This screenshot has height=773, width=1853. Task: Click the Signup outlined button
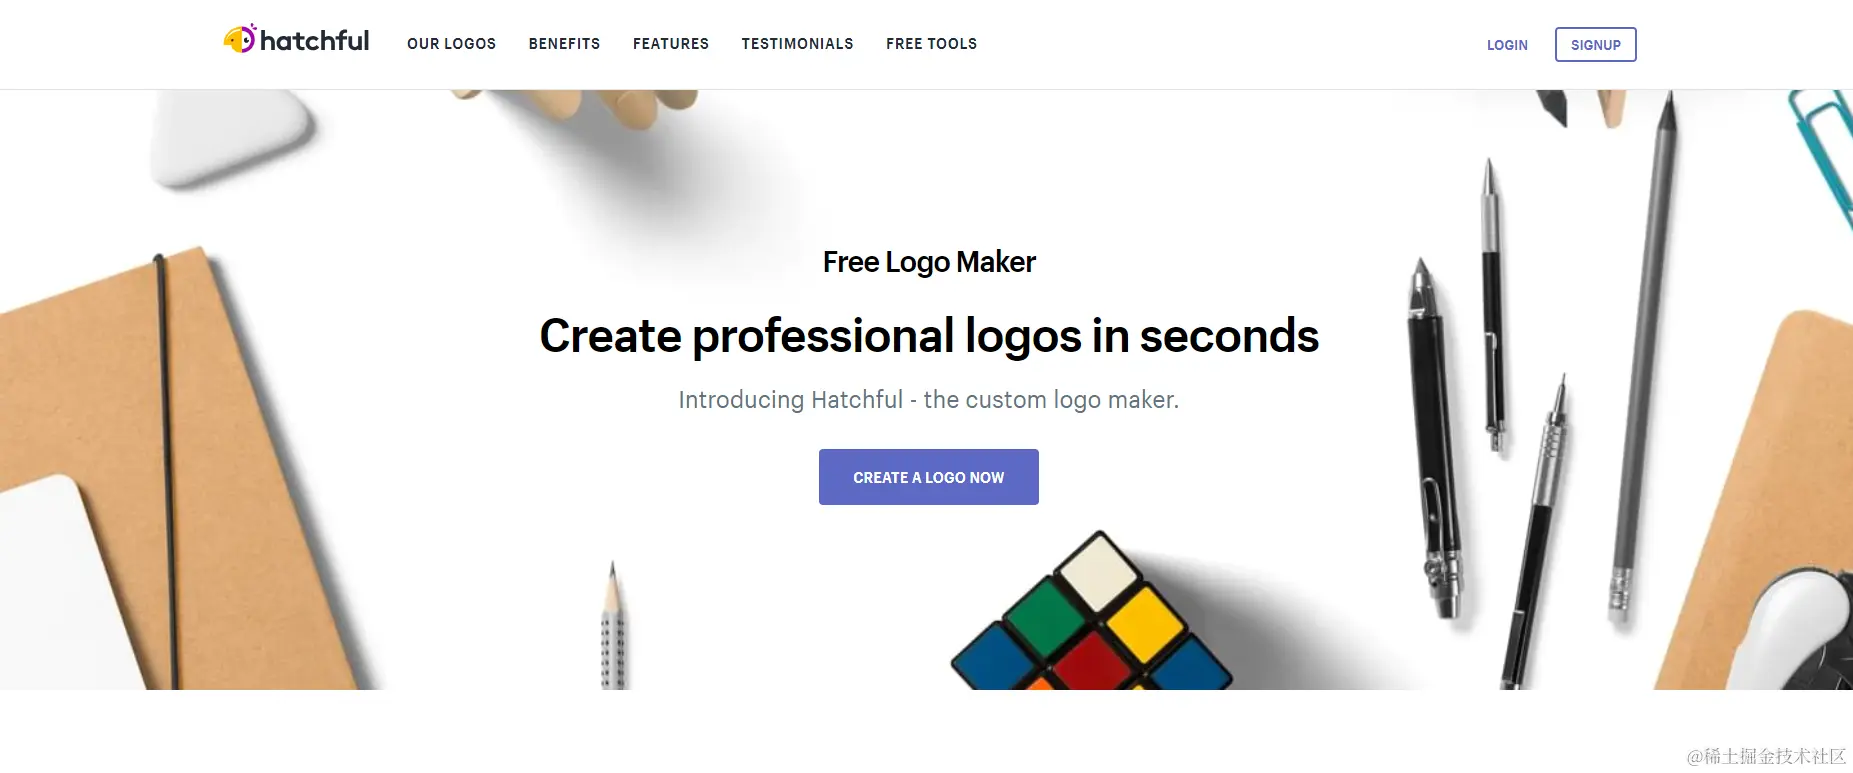pos(1595,45)
